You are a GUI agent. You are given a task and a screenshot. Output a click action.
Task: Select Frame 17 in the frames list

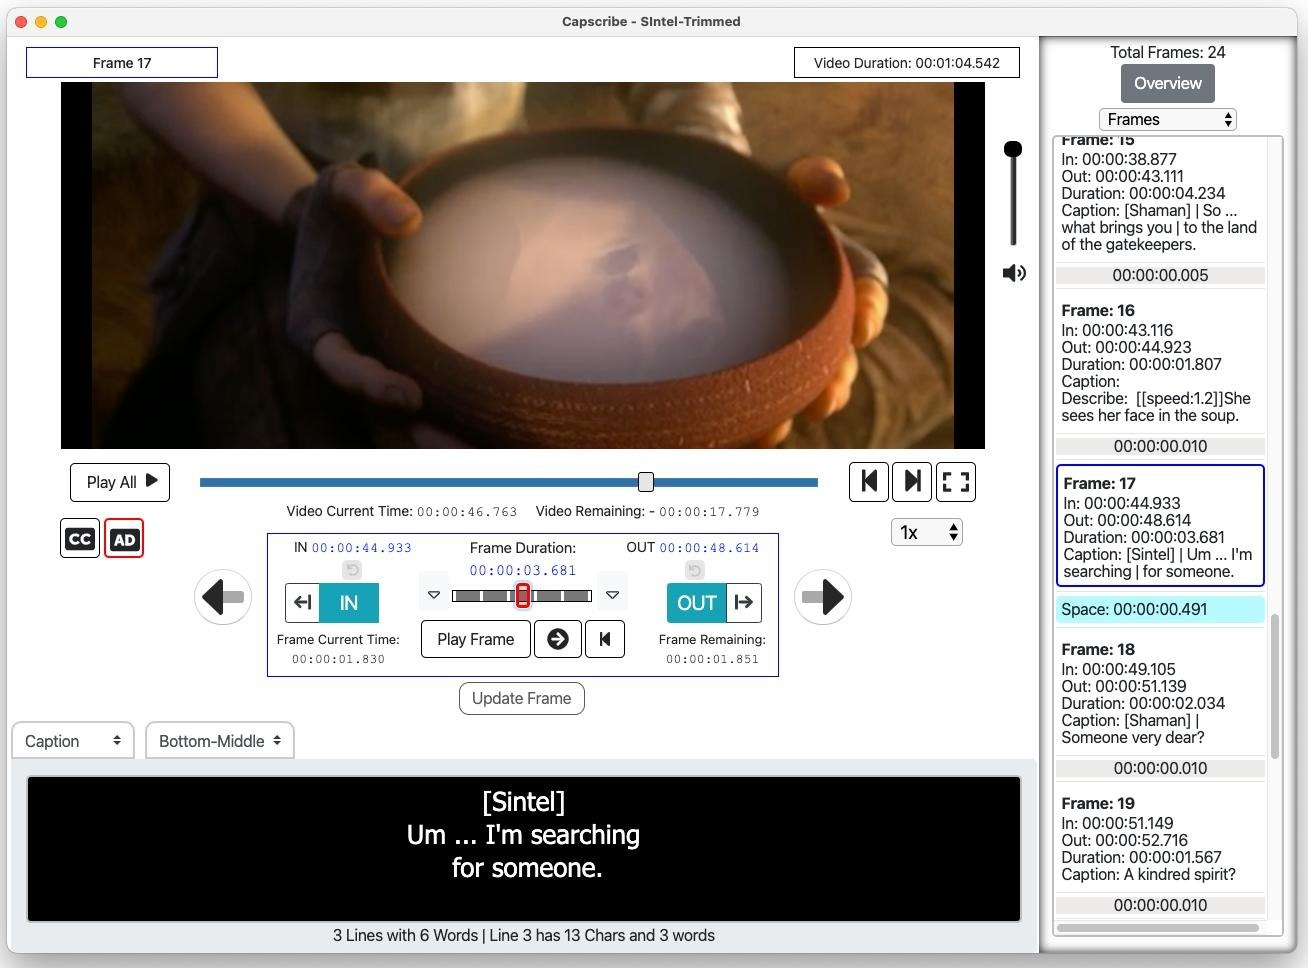point(1160,526)
